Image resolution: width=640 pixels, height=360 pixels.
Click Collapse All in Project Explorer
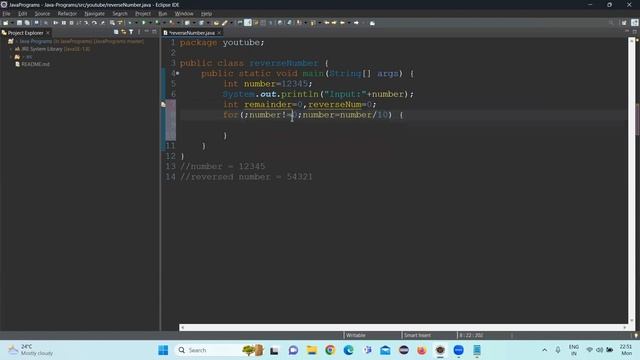(116, 32)
